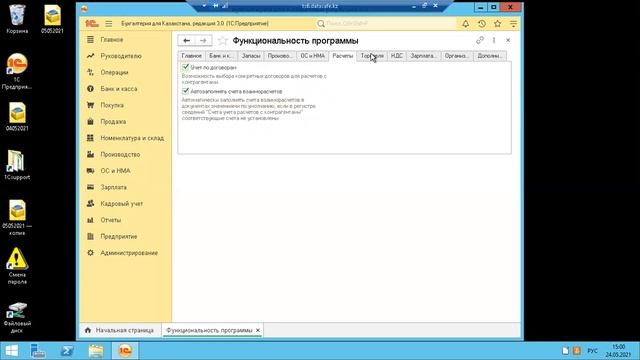The width and height of the screenshot is (640, 360).
Task: Switch to the Зарплата... tab
Action: point(424,56)
